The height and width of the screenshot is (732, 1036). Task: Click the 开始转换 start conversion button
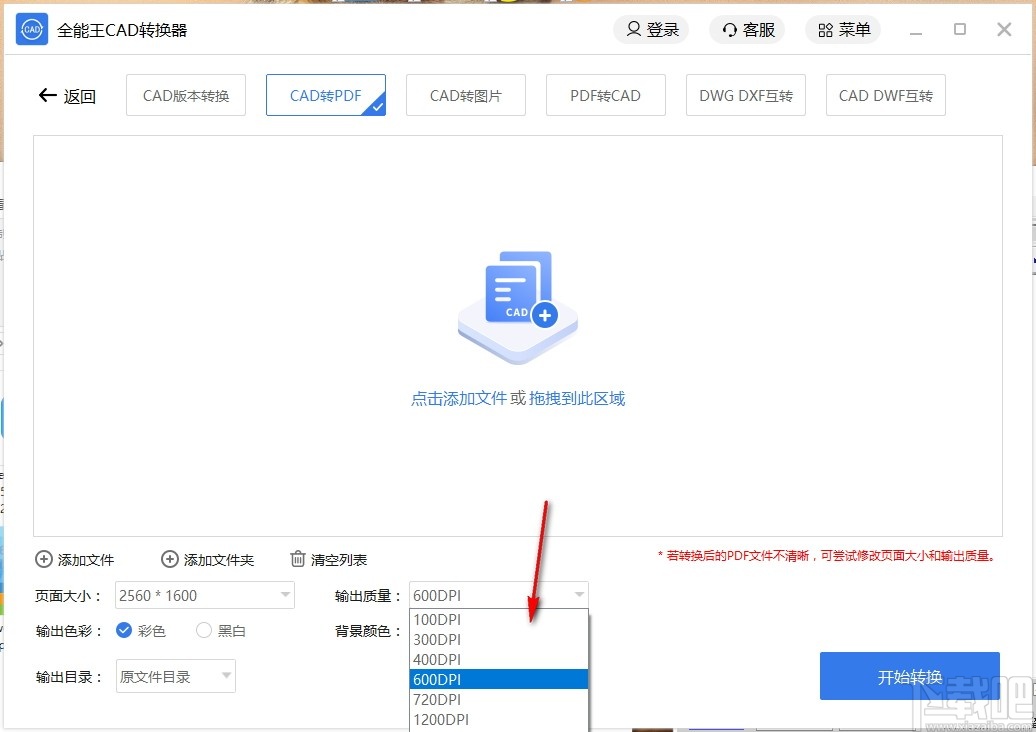[x=909, y=675]
